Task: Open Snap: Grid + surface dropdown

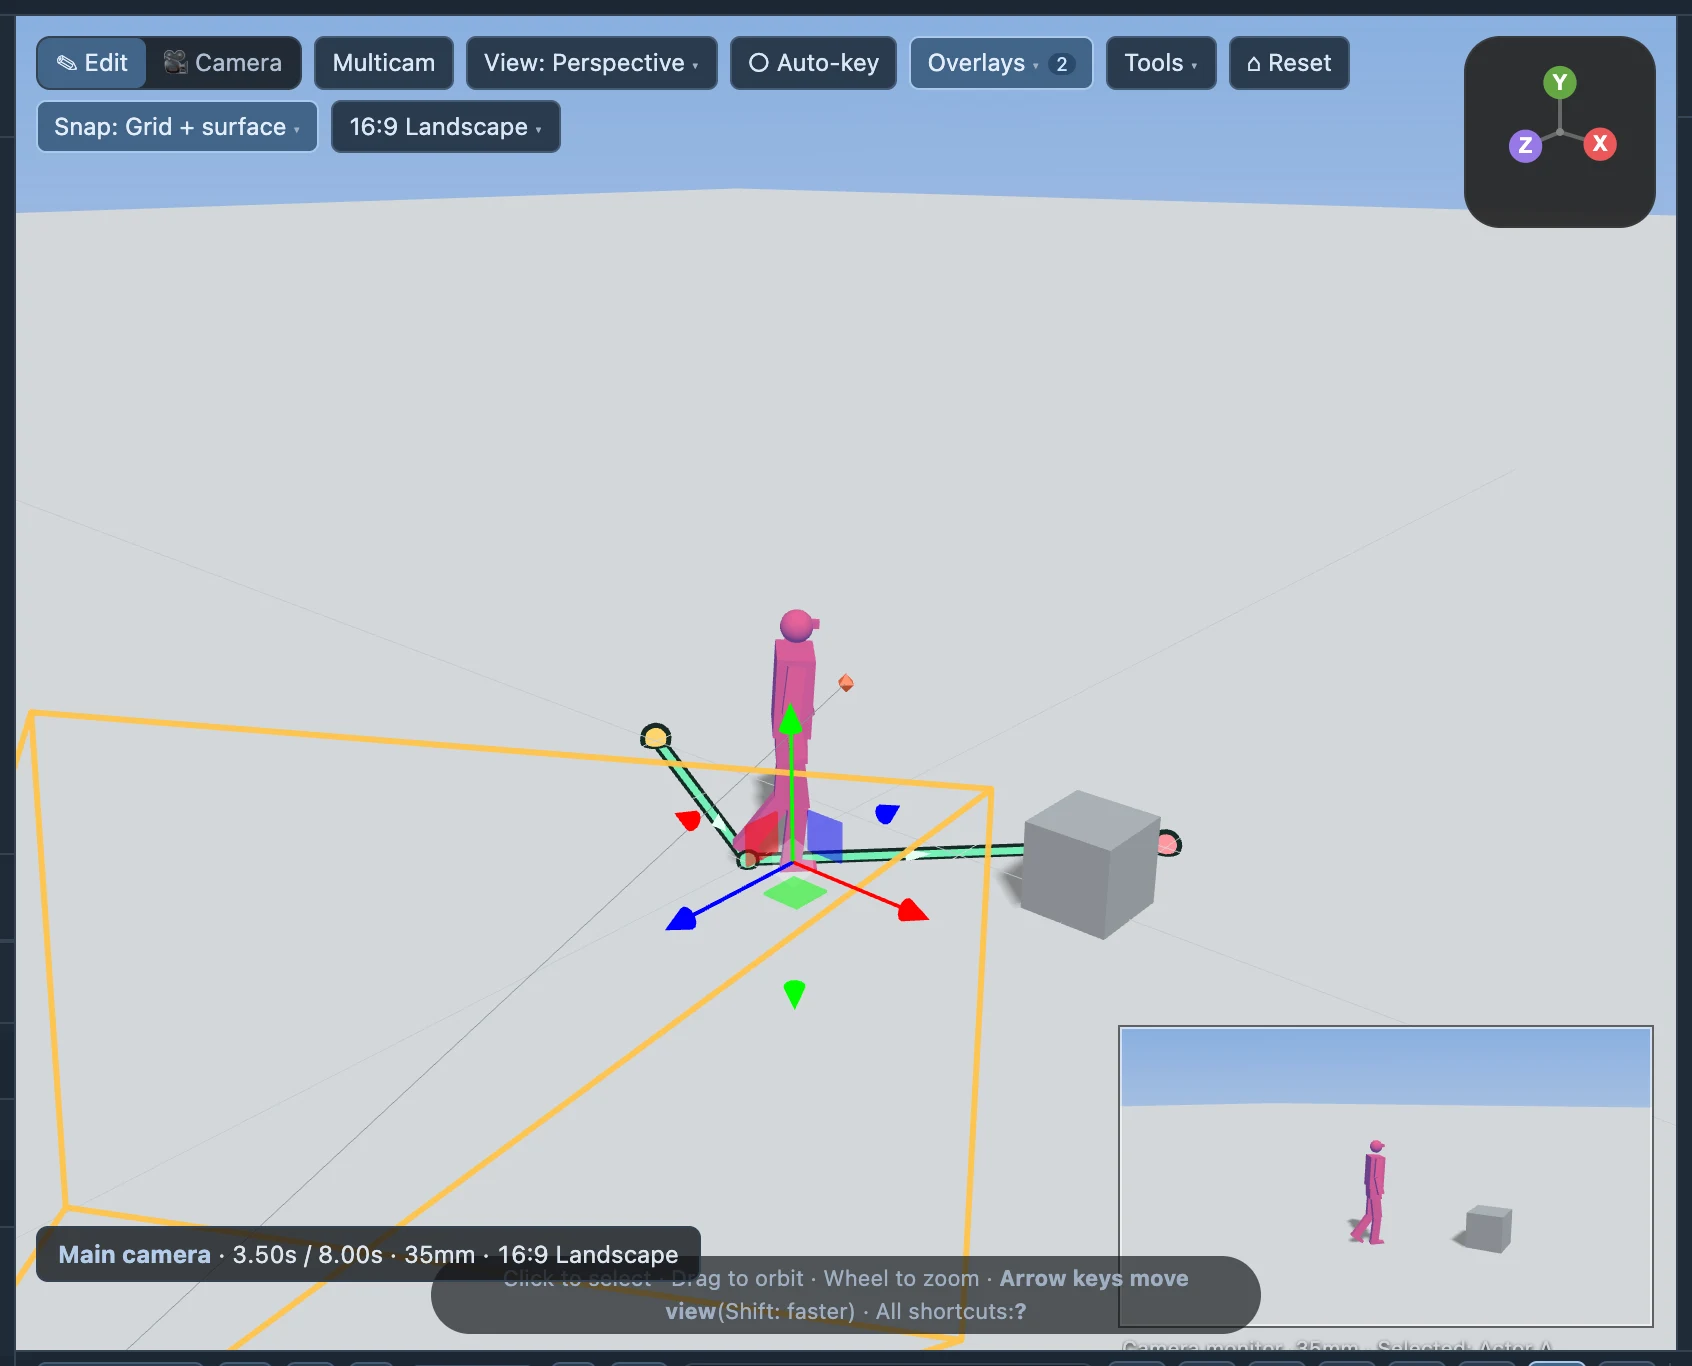Action: pyautogui.click(x=177, y=127)
